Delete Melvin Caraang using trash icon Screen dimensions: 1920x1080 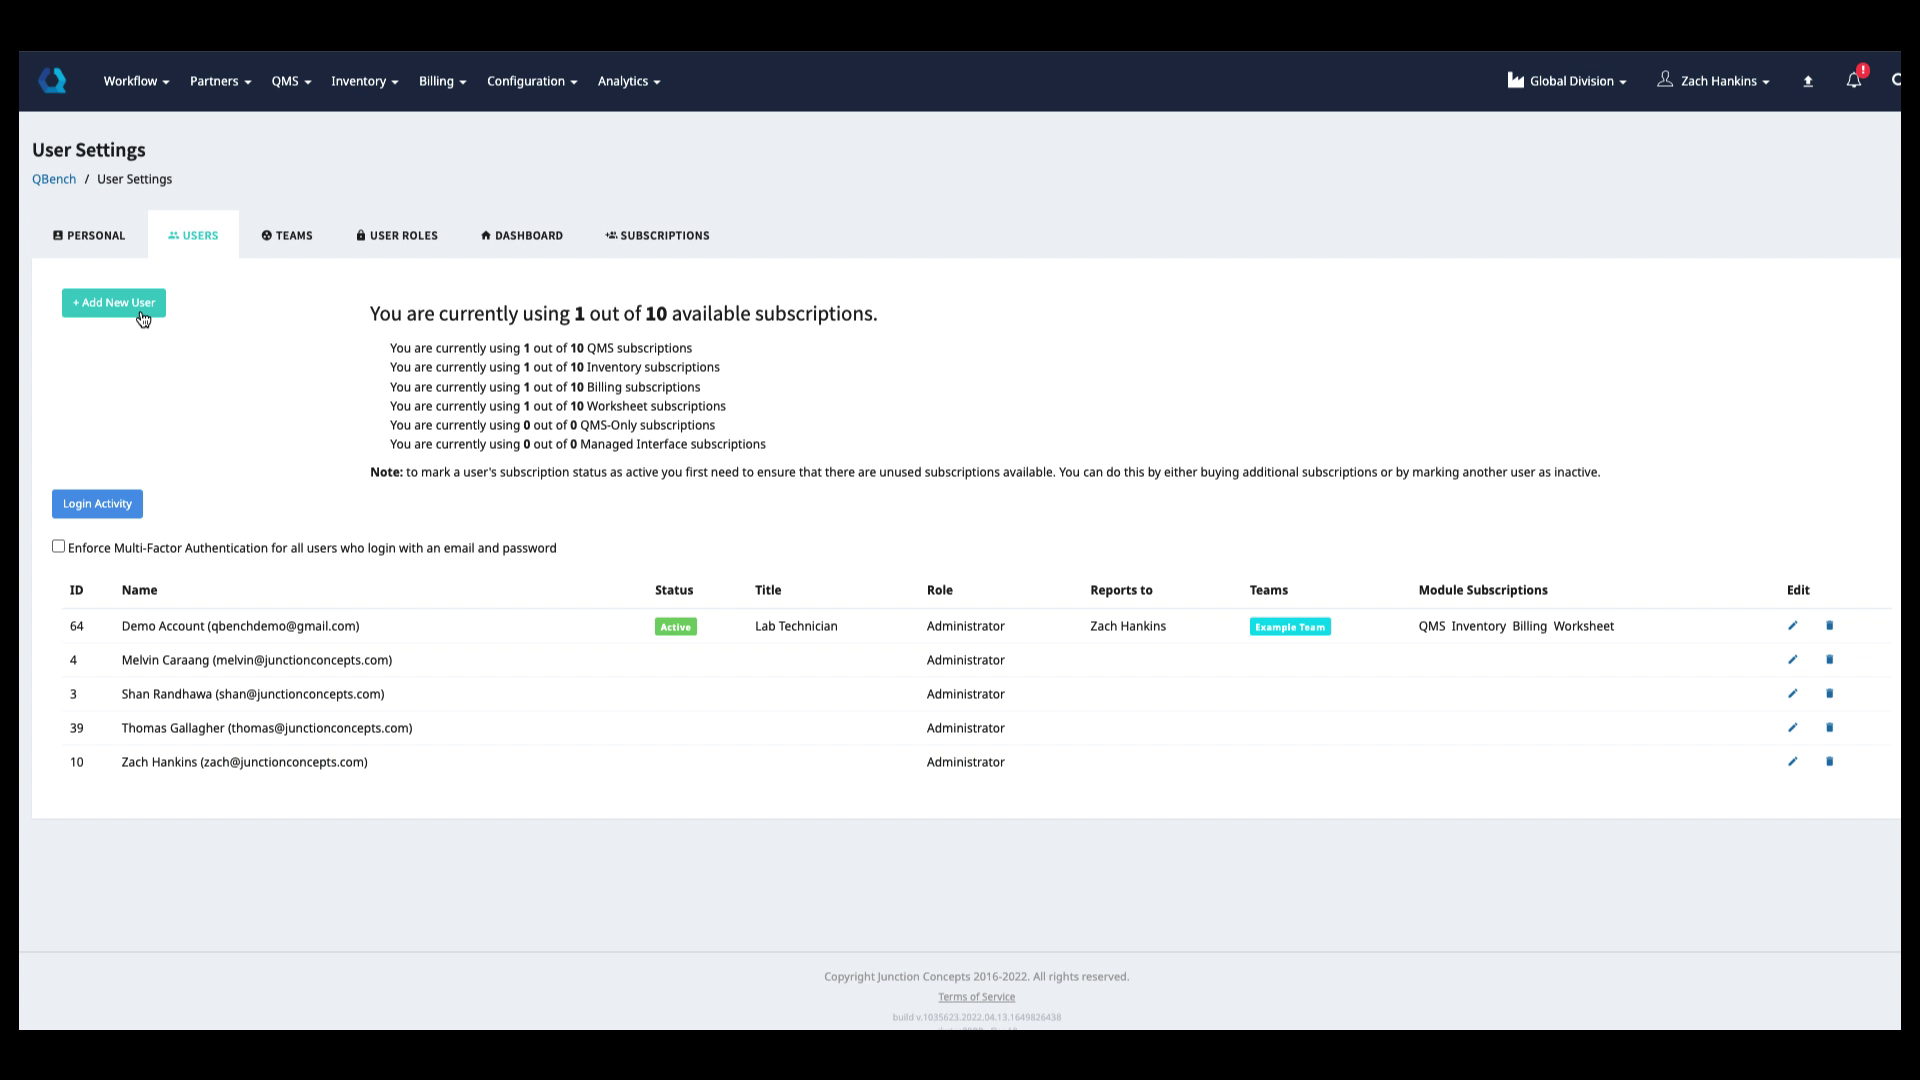point(1829,660)
